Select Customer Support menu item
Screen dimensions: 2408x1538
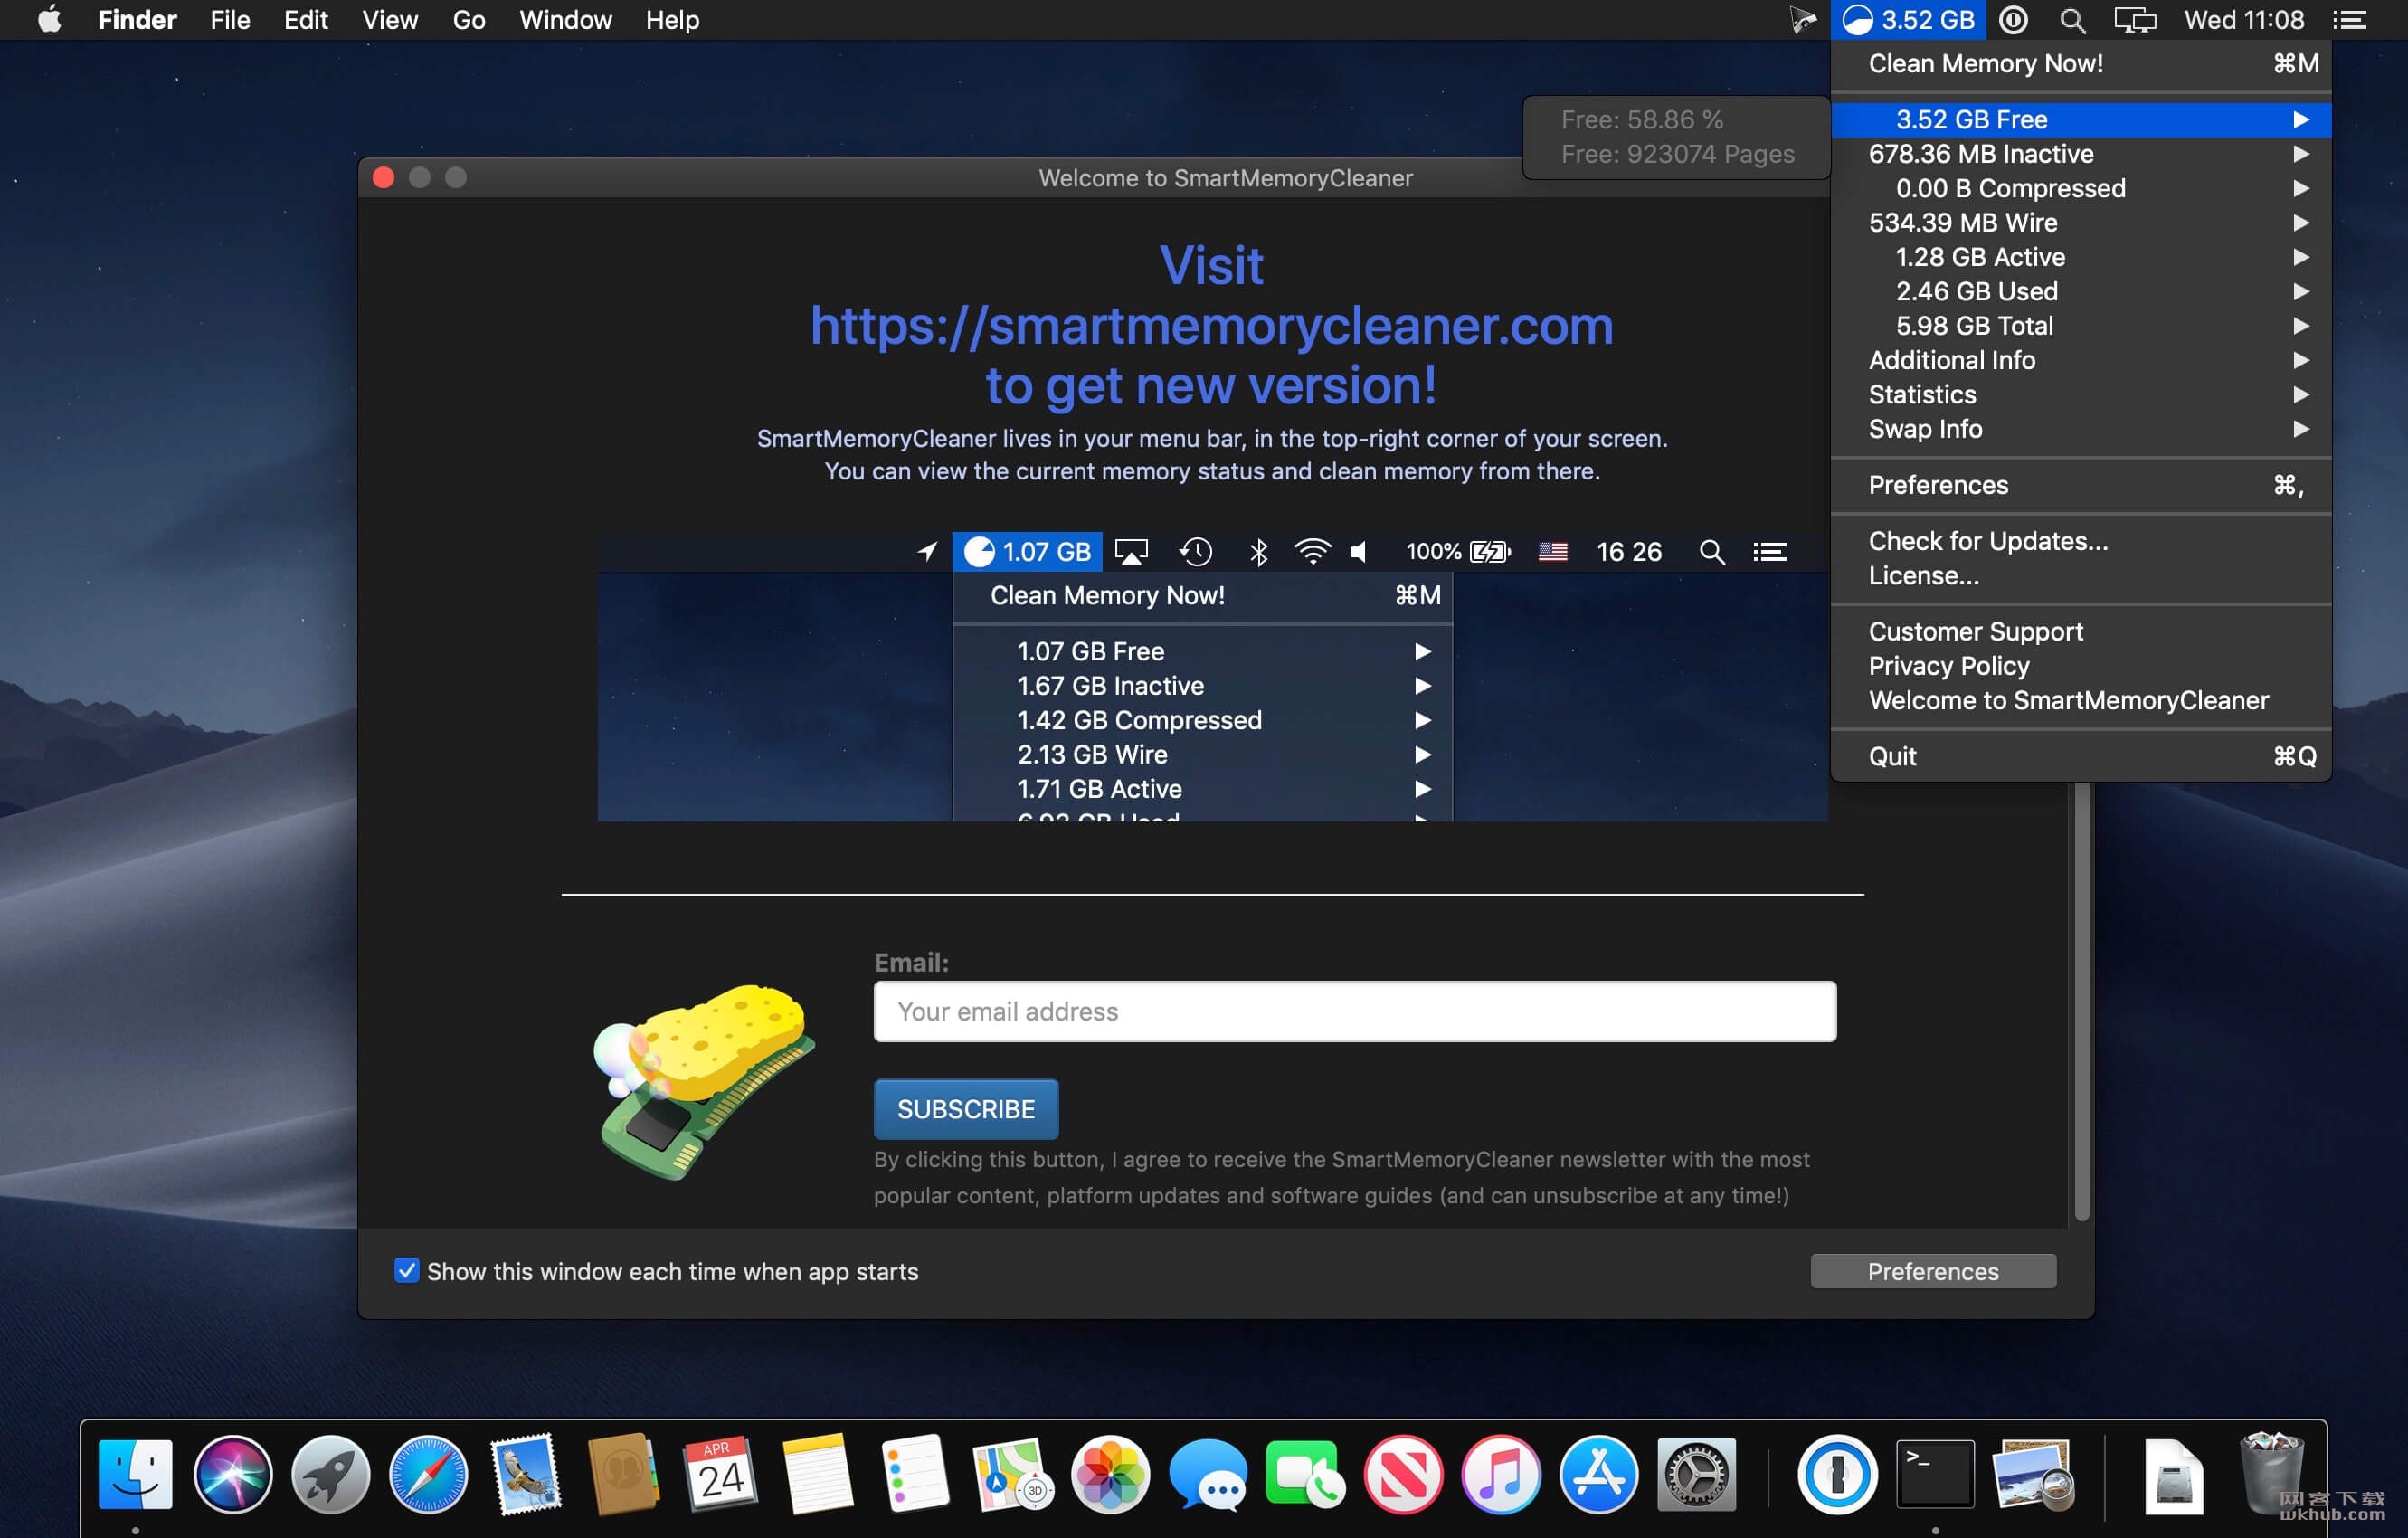coord(2081,631)
